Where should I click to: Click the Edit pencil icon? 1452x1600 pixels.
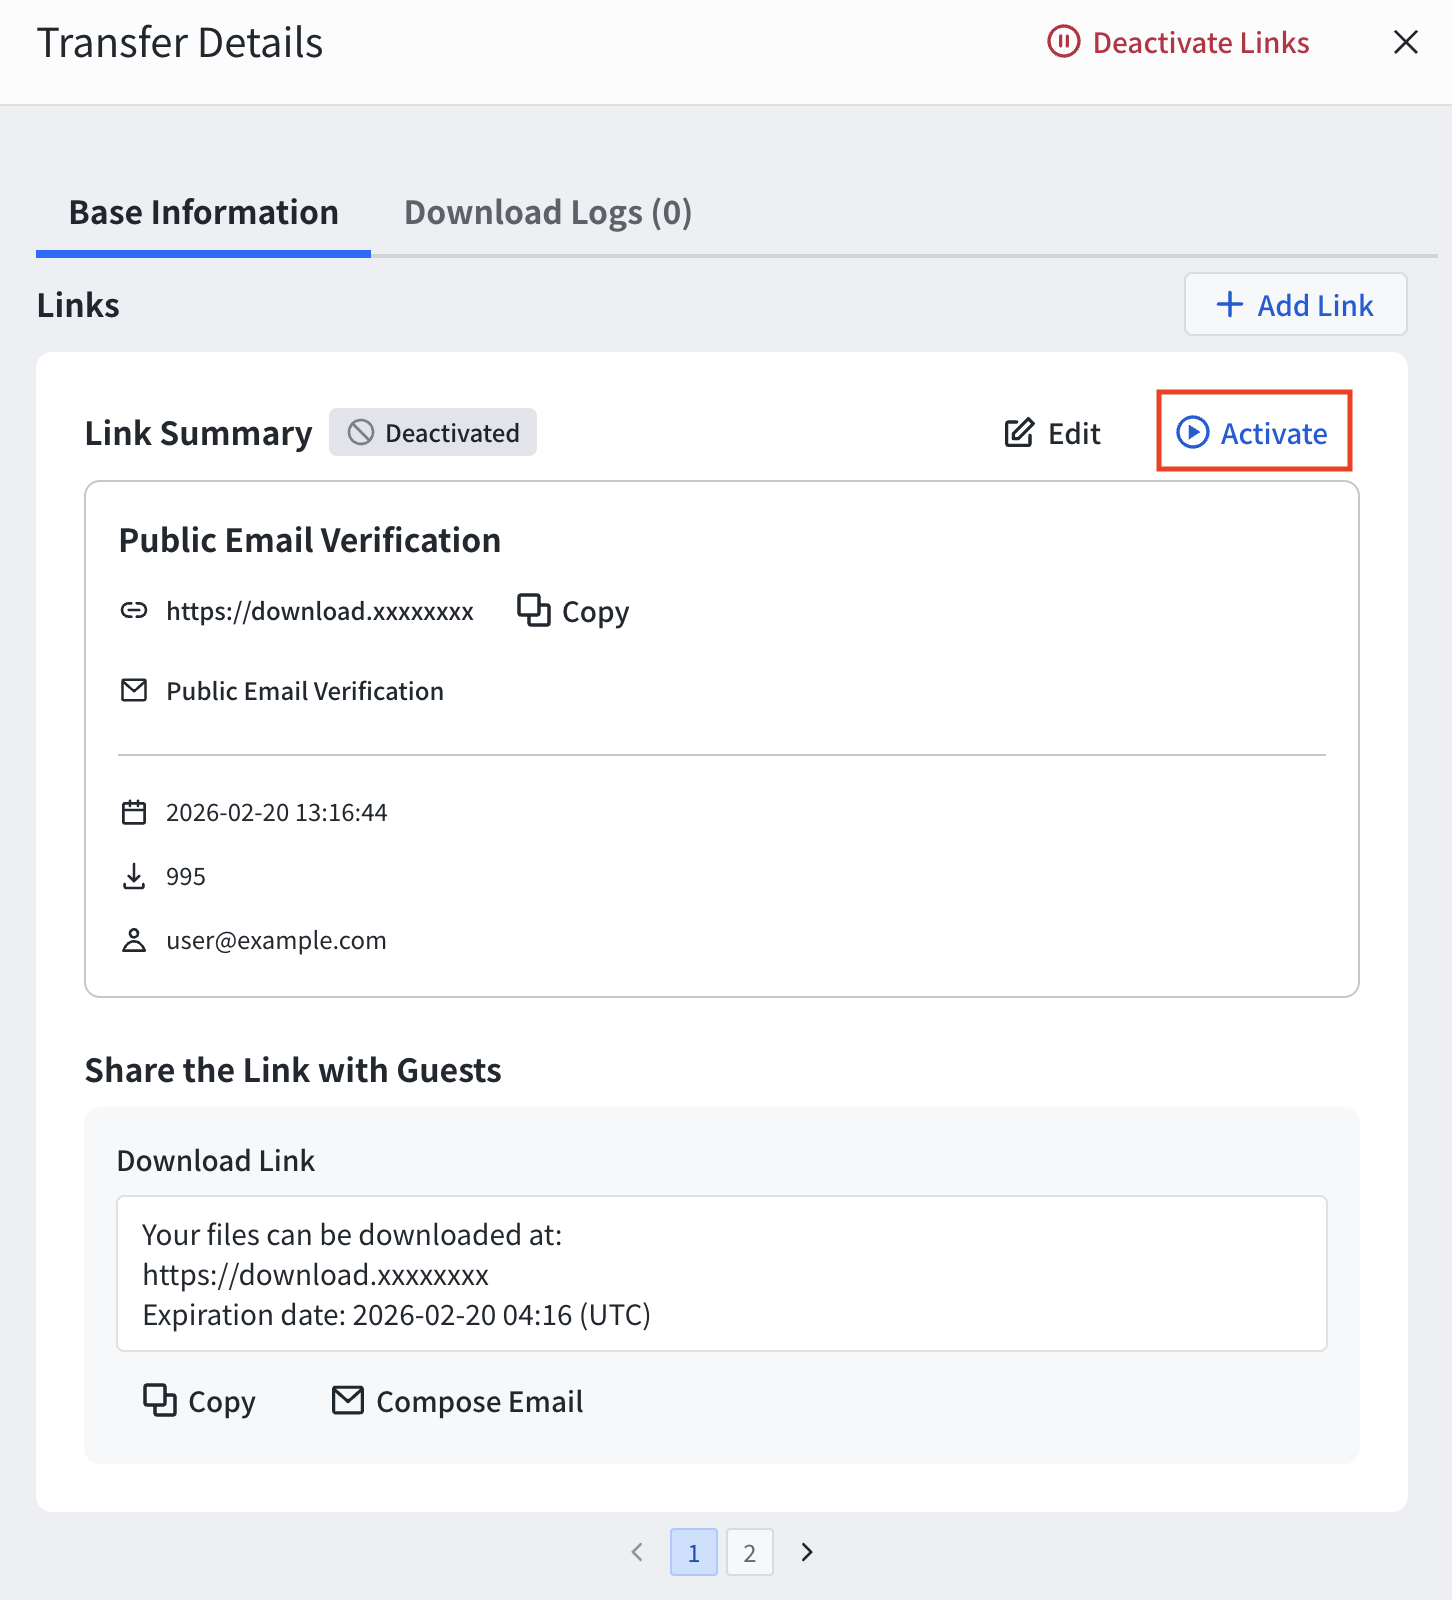1019,433
